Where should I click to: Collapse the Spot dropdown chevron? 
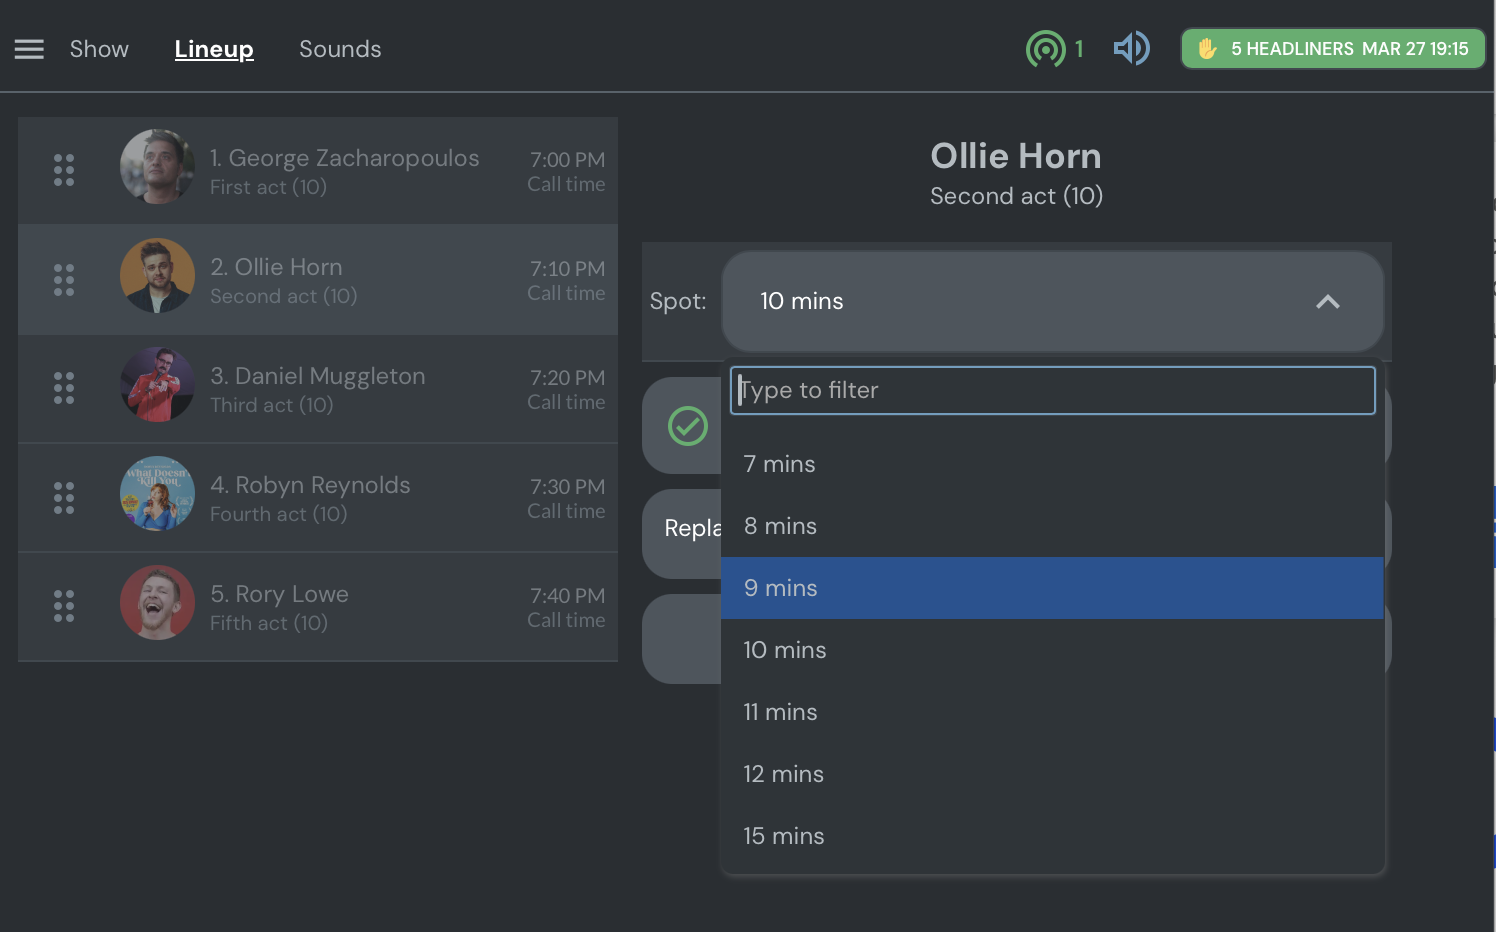click(x=1327, y=302)
